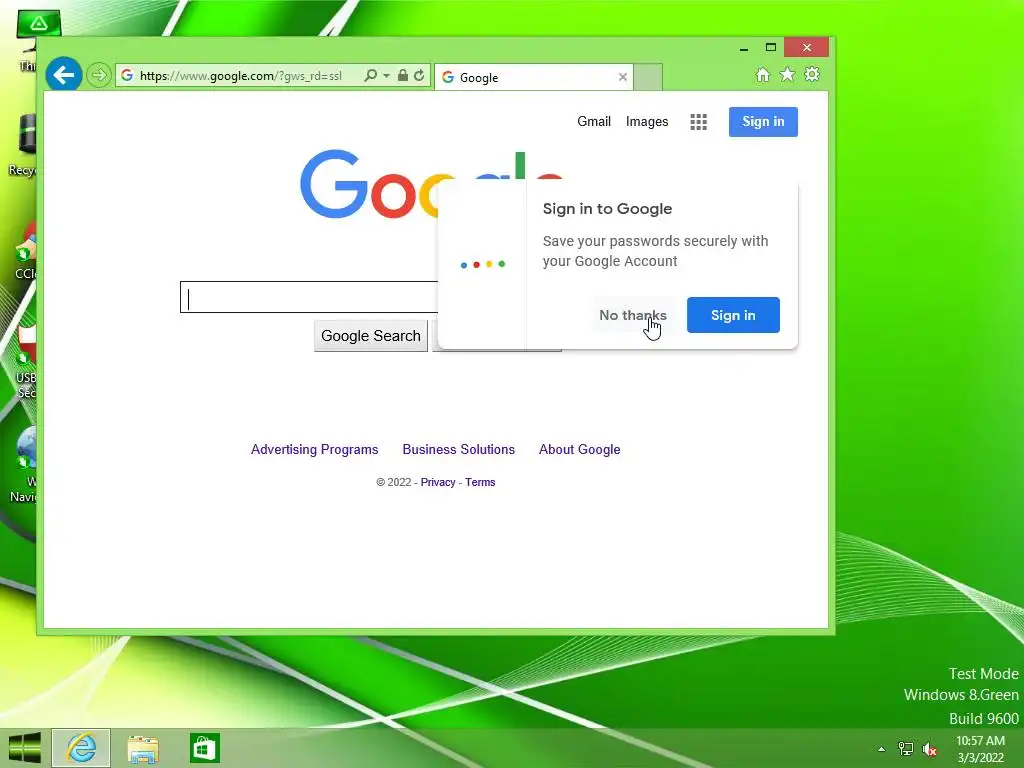Viewport: 1024px width, 768px height.
Task: Click the browser Forward arrow button
Action: [99, 76]
